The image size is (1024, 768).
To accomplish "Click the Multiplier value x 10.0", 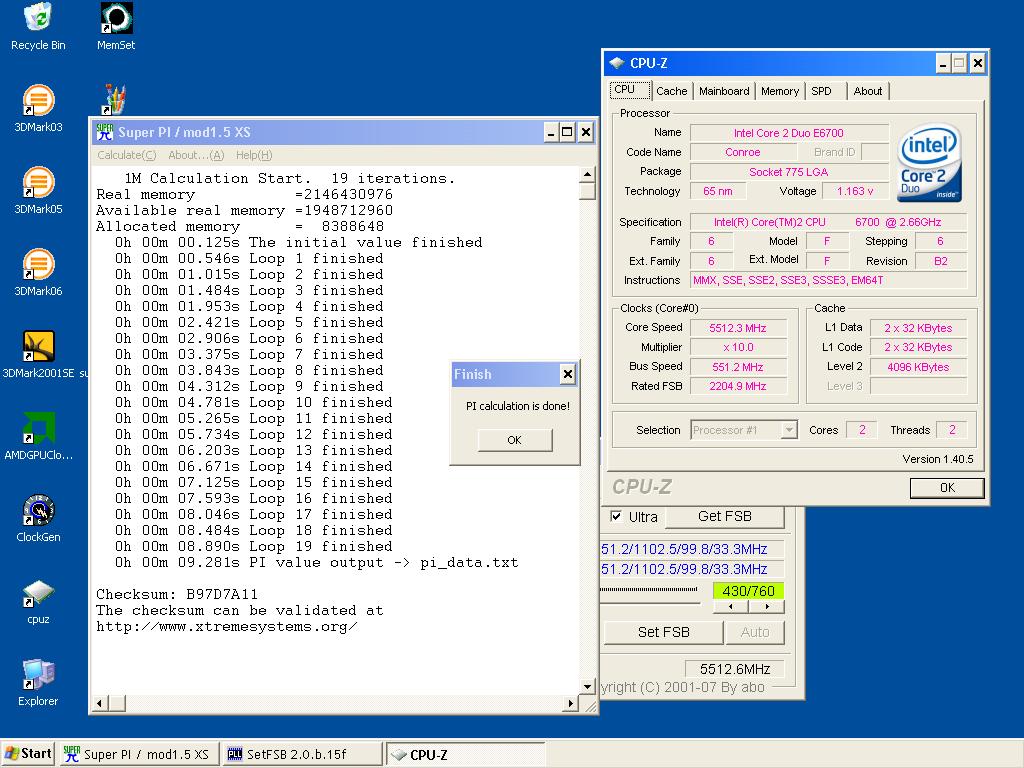I will pyautogui.click(x=738, y=347).
